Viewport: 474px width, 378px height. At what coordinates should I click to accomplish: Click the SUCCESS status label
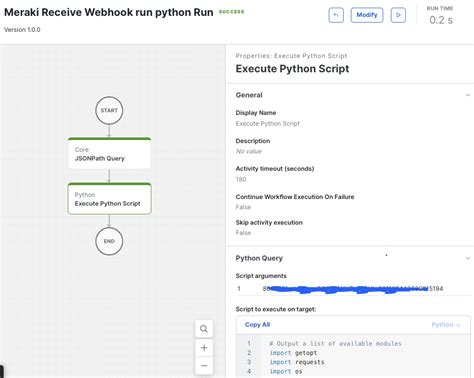click(x=231, y=12)
